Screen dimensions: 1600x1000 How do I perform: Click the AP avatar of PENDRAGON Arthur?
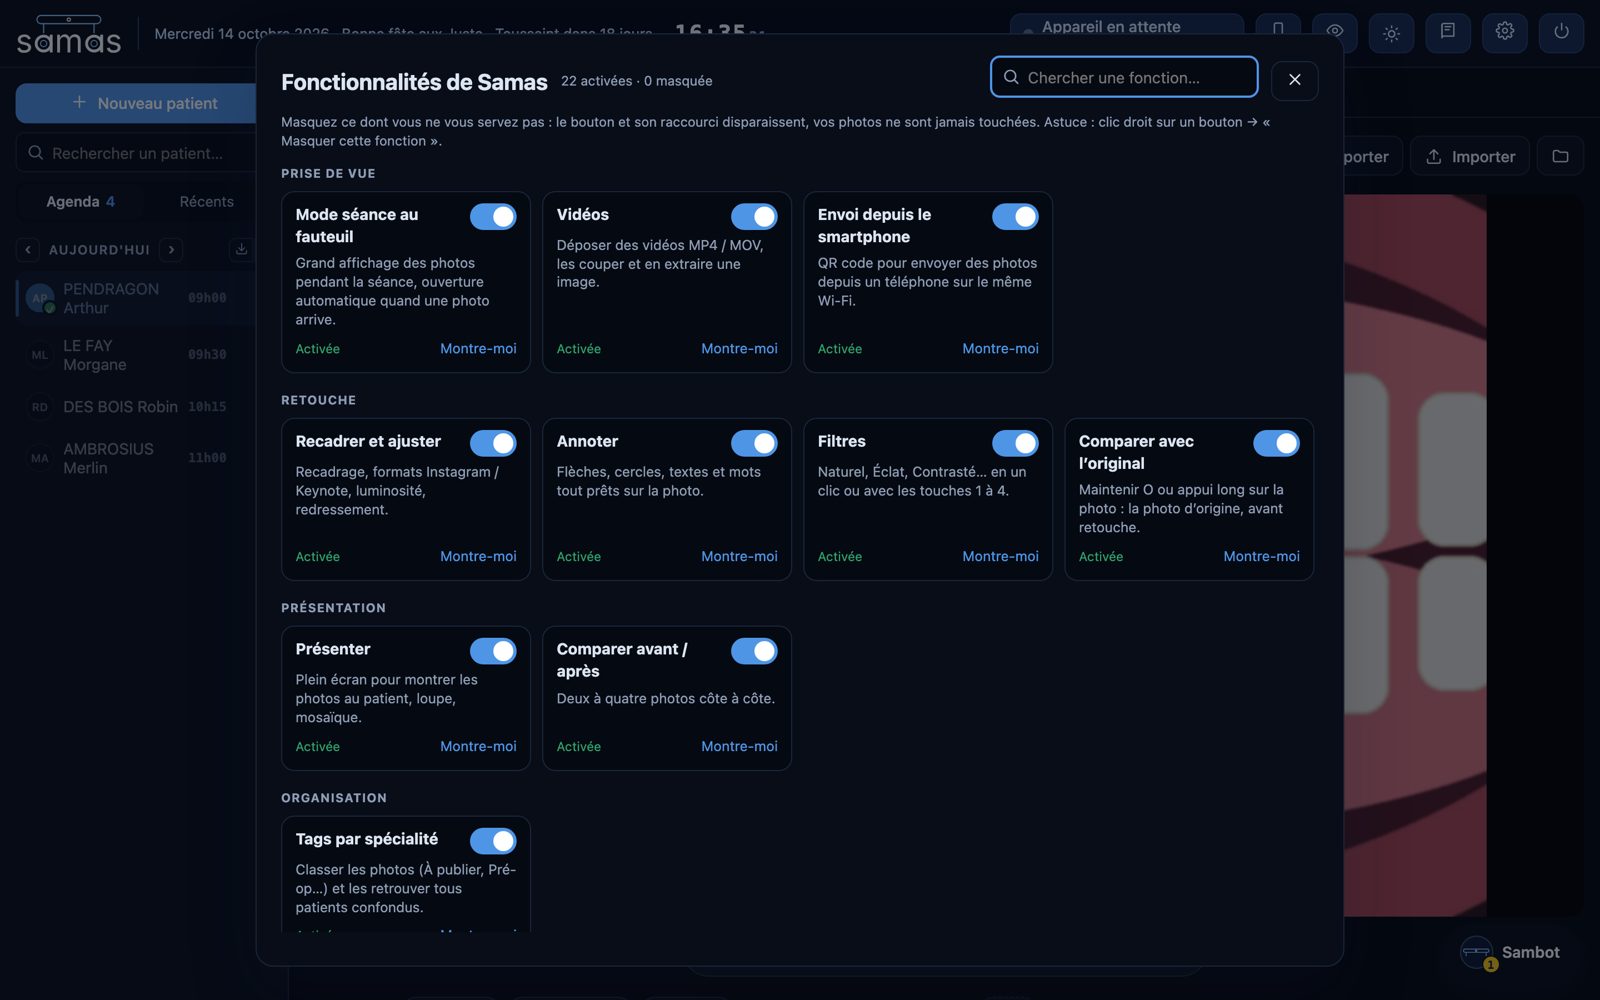[x=40, y=298]
